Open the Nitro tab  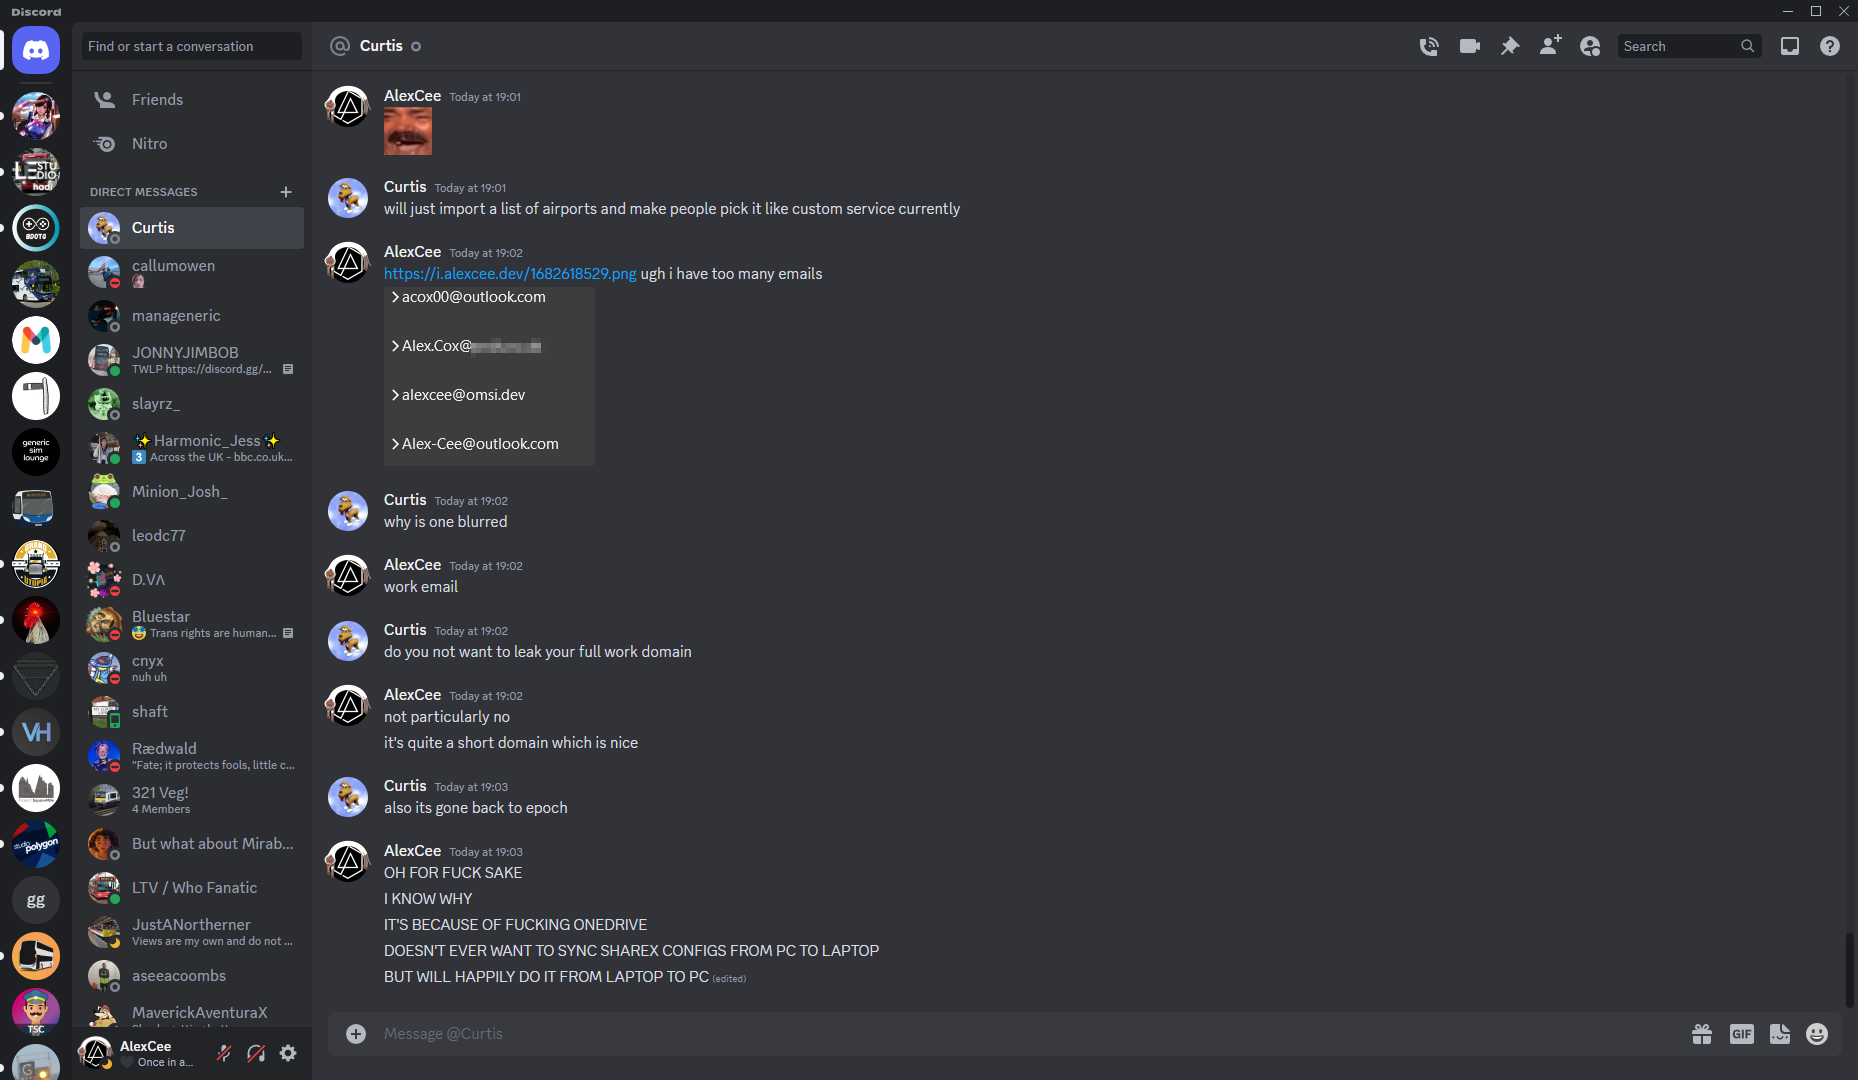click(x=149, y=144)
